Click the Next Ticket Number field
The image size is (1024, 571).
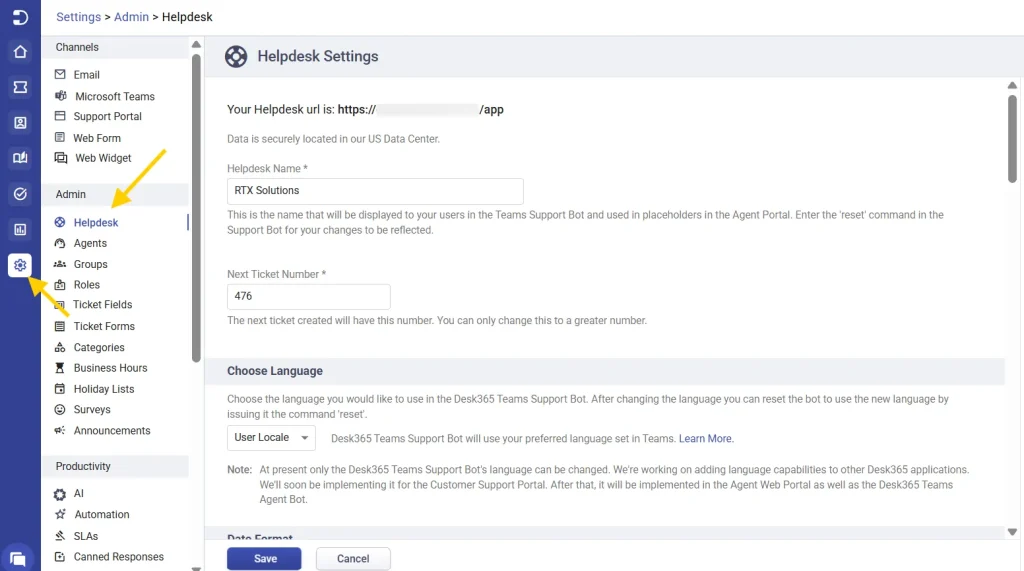tap(308, 297)
